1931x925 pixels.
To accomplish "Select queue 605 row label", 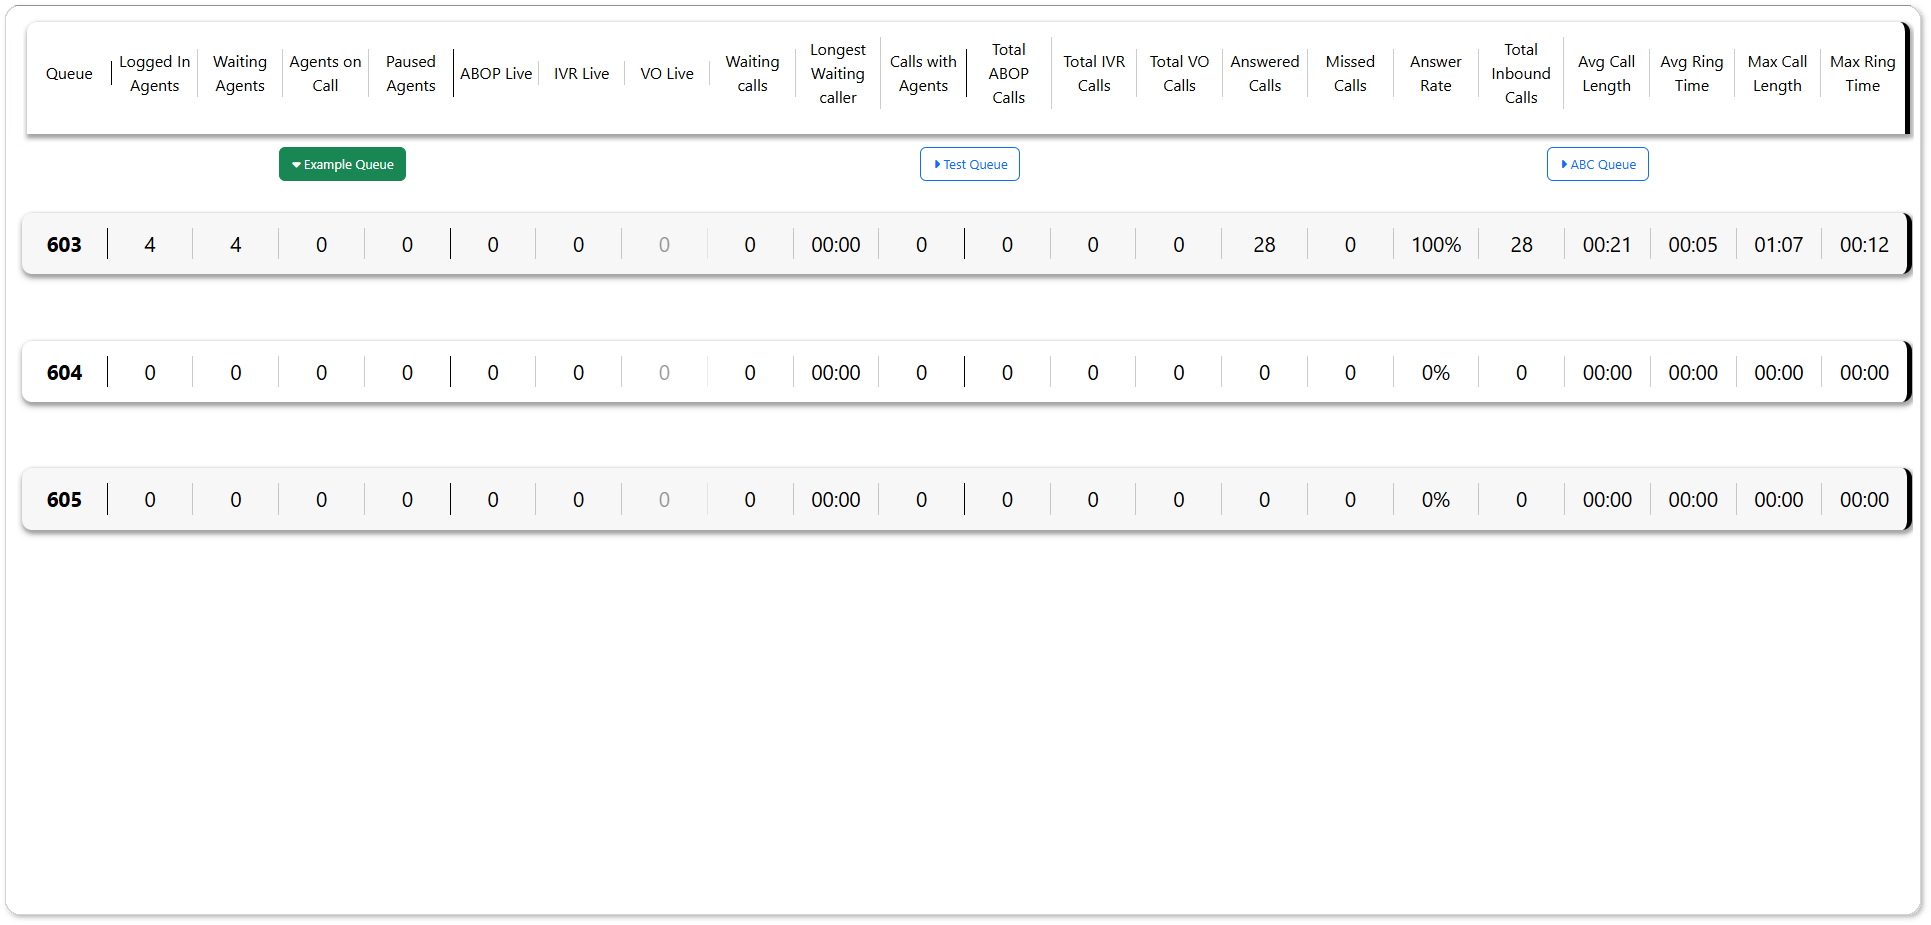I will click(64, 500).
